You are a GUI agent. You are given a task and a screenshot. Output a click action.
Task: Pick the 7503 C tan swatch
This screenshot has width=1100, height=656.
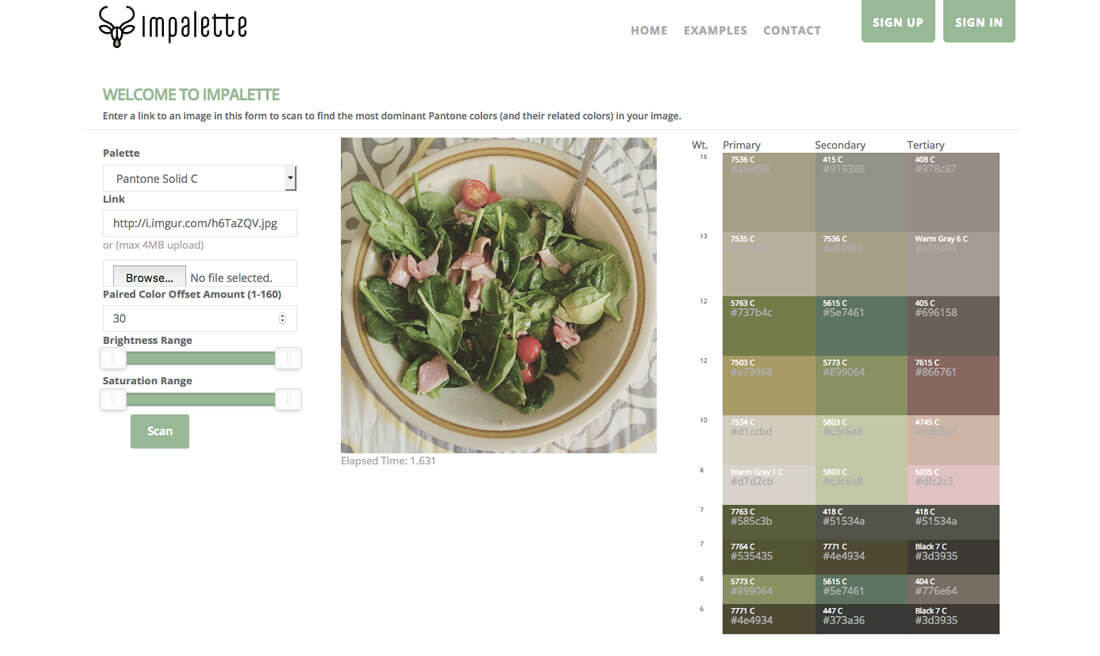click(768, 385)
